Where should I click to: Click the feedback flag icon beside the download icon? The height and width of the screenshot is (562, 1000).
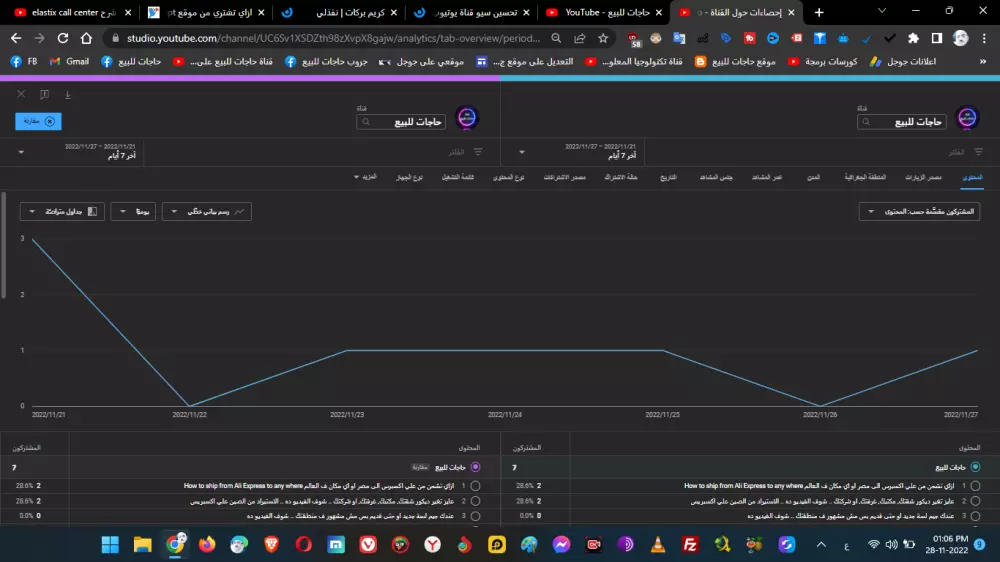(x=44, y=94)
